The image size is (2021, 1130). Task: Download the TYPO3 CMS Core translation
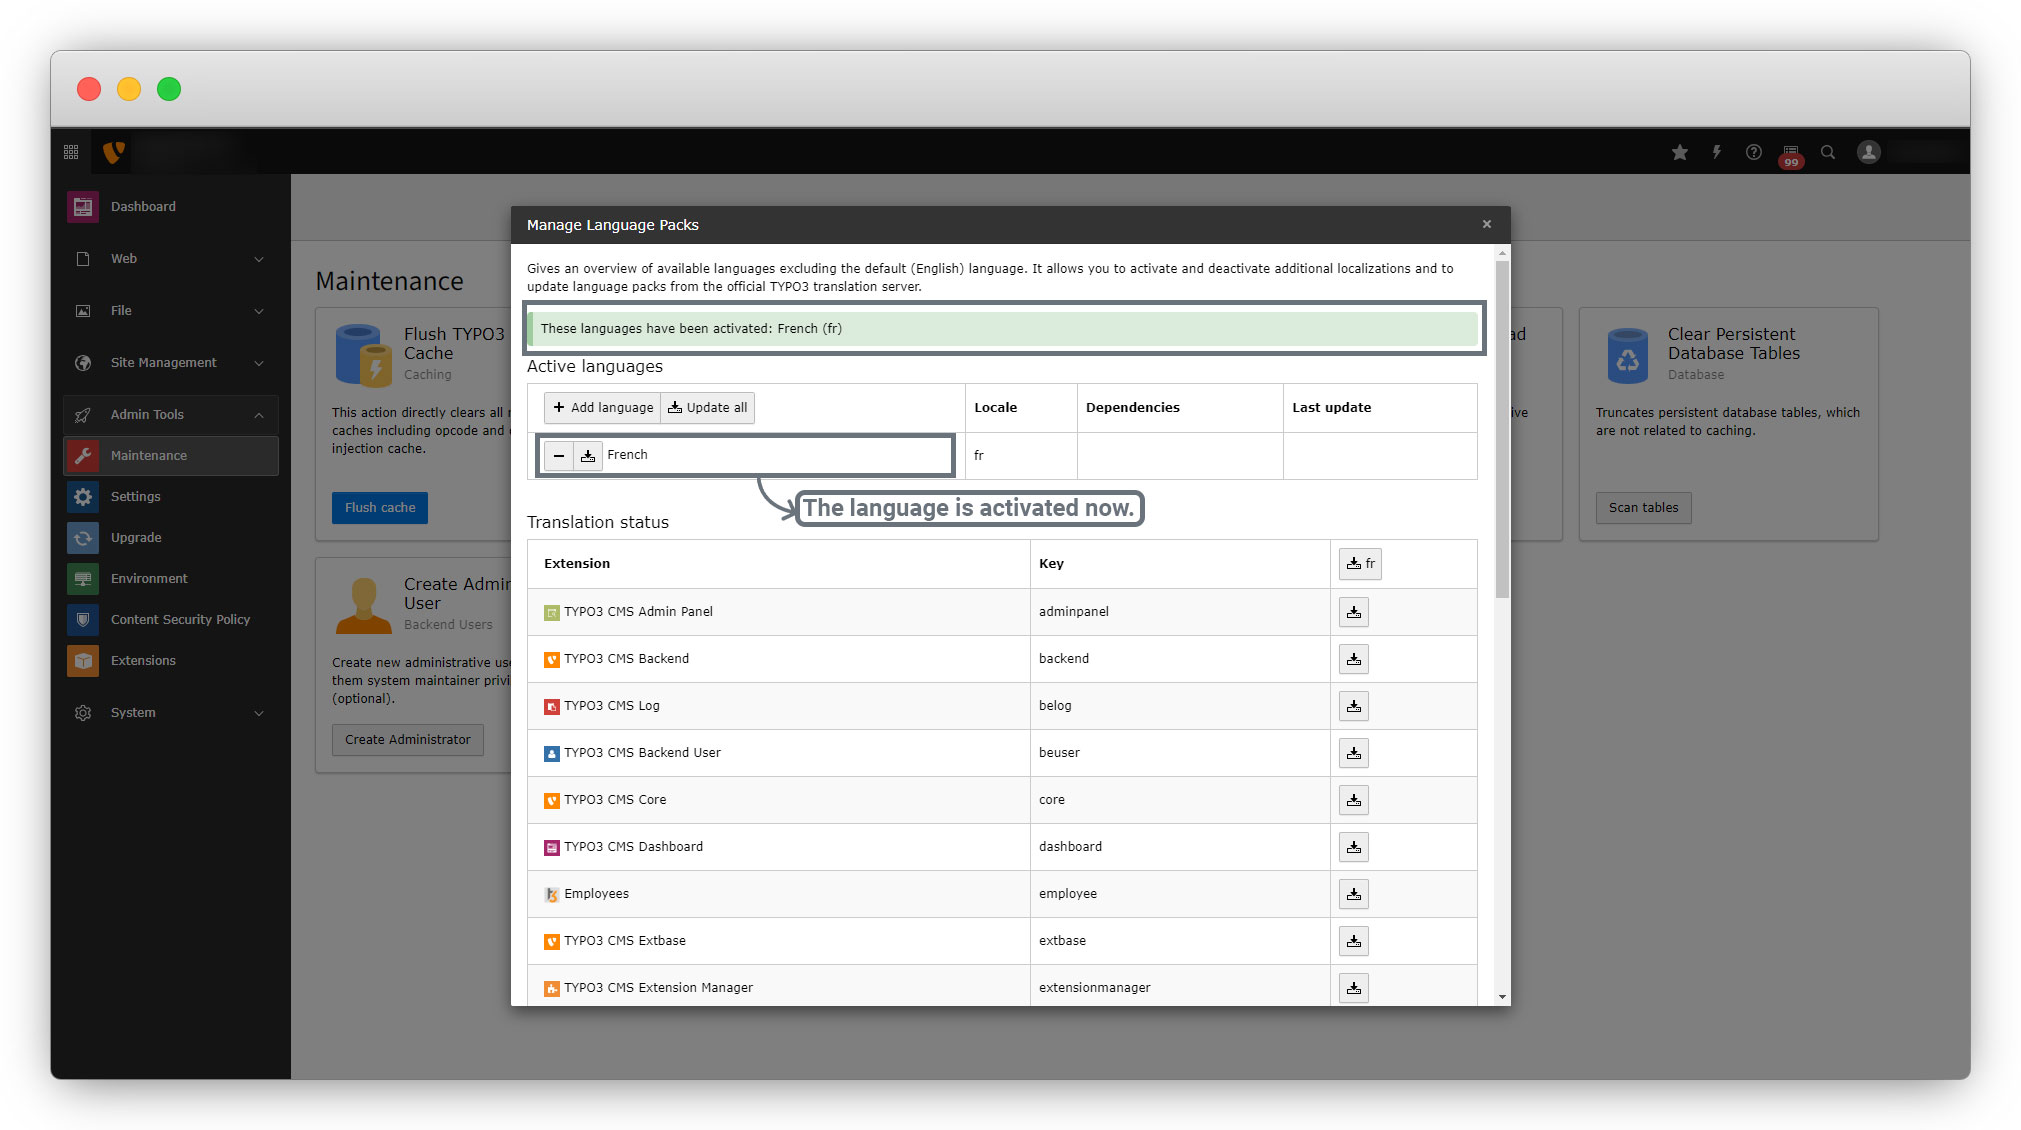pos(1353,800)
